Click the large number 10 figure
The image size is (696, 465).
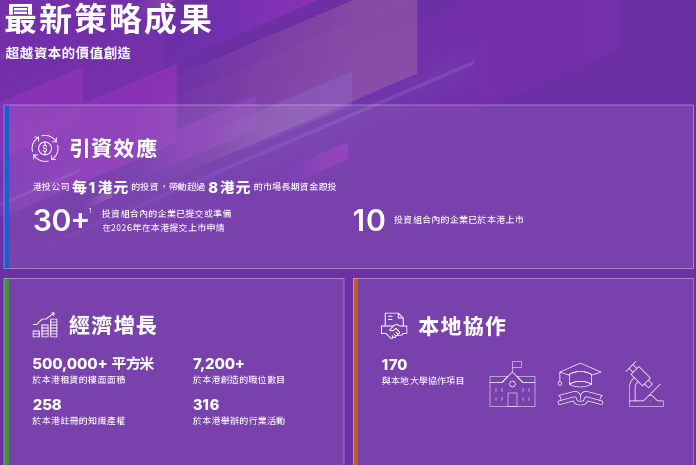click(x=368, y=220)
